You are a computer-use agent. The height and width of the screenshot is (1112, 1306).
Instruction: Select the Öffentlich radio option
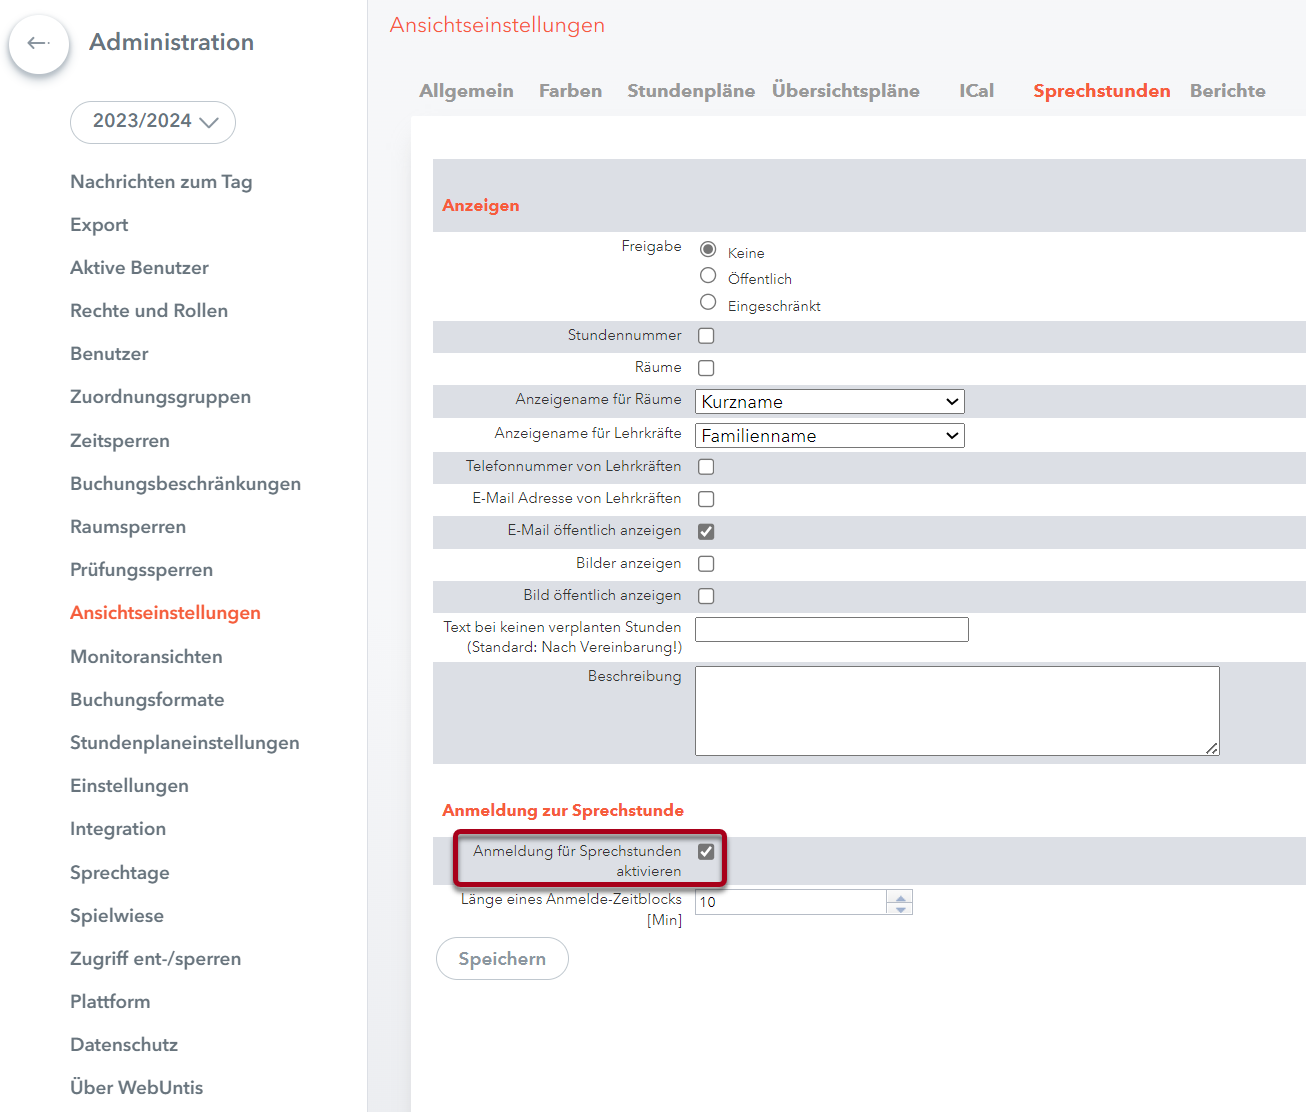pos(708,276)
